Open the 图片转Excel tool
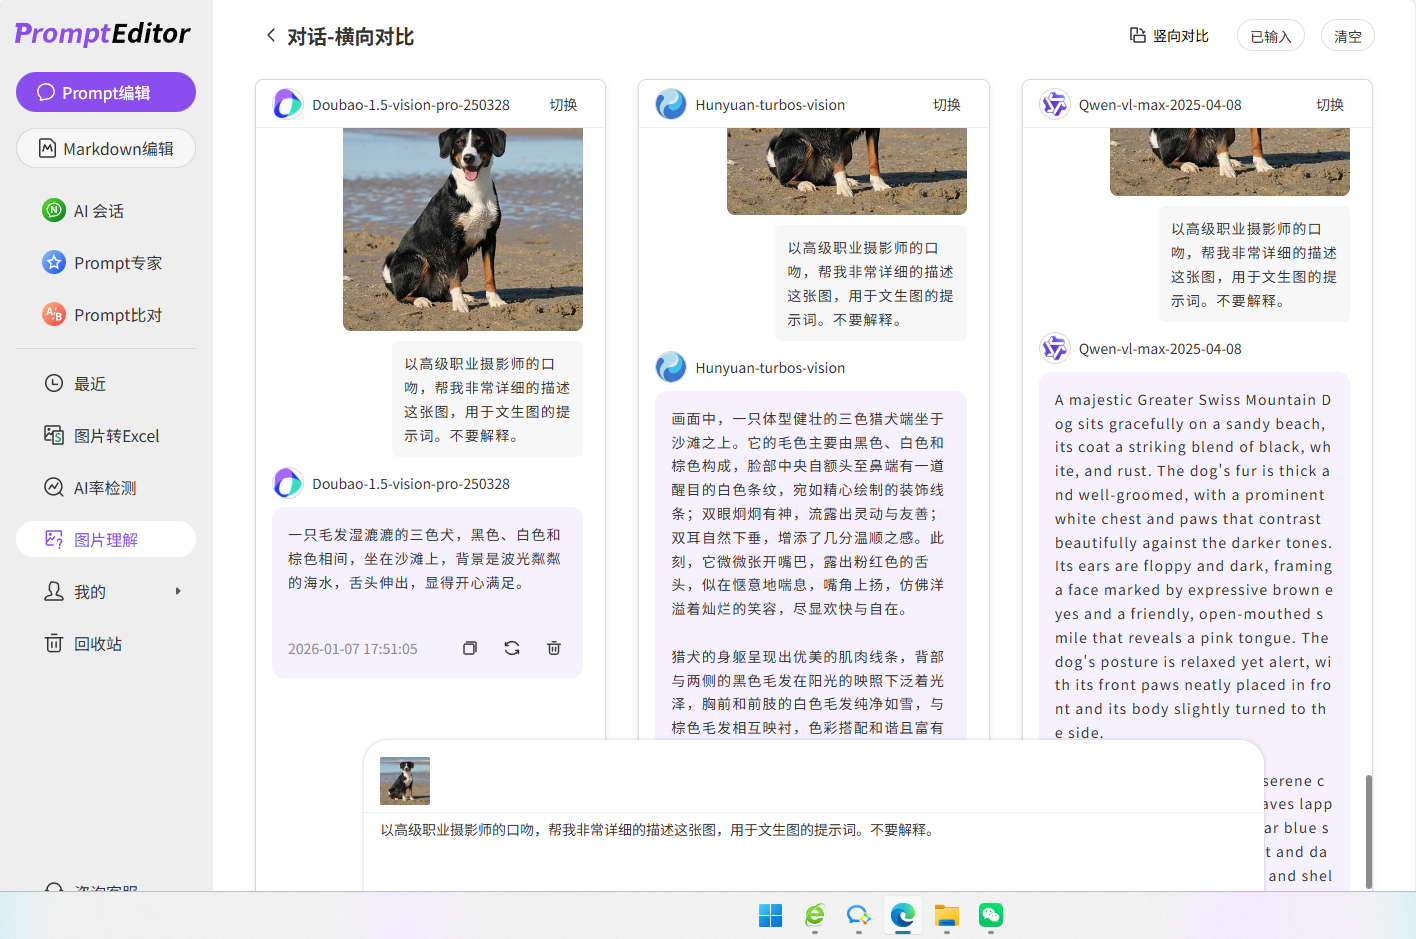1416x939 pixels. 105,435
